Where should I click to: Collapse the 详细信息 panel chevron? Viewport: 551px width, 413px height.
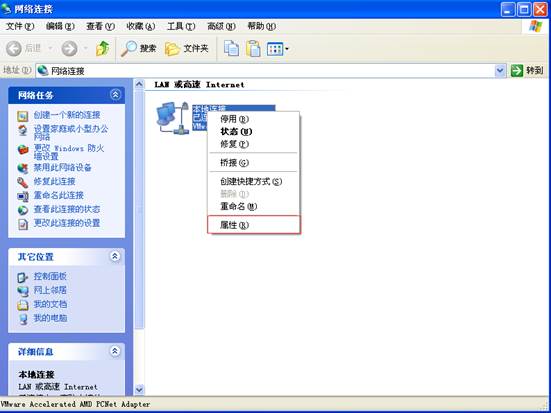[x=115, y=351]
